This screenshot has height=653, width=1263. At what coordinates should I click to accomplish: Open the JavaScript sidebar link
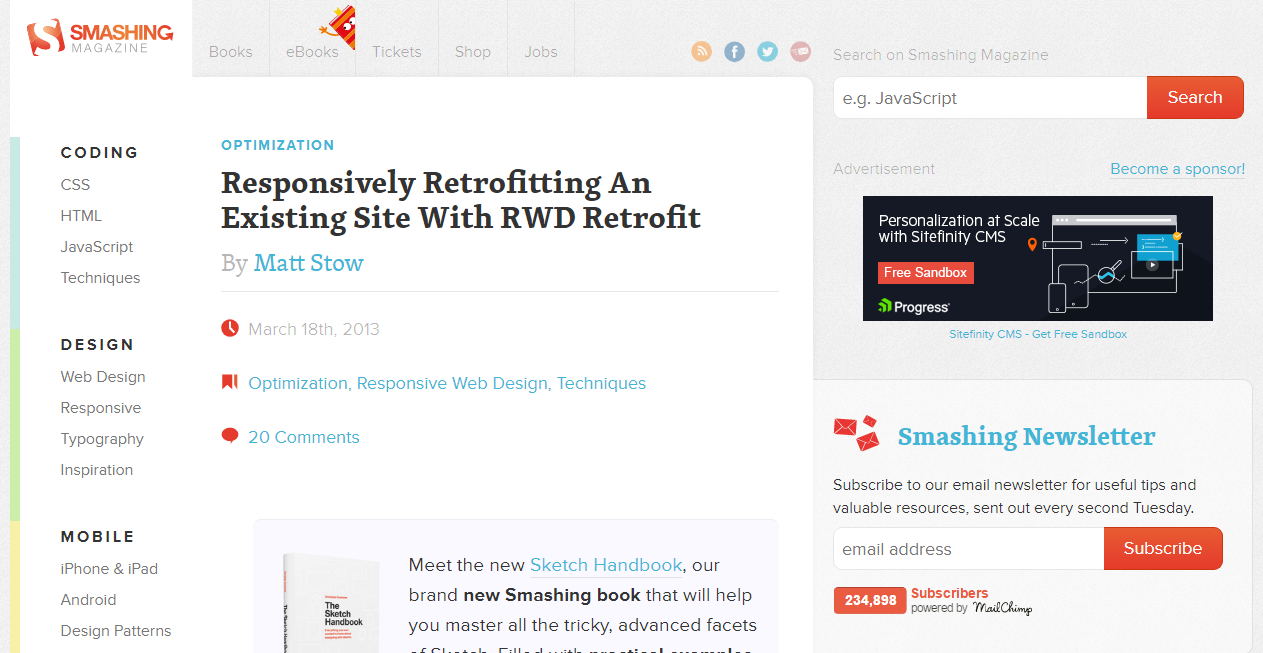point(97,247)
